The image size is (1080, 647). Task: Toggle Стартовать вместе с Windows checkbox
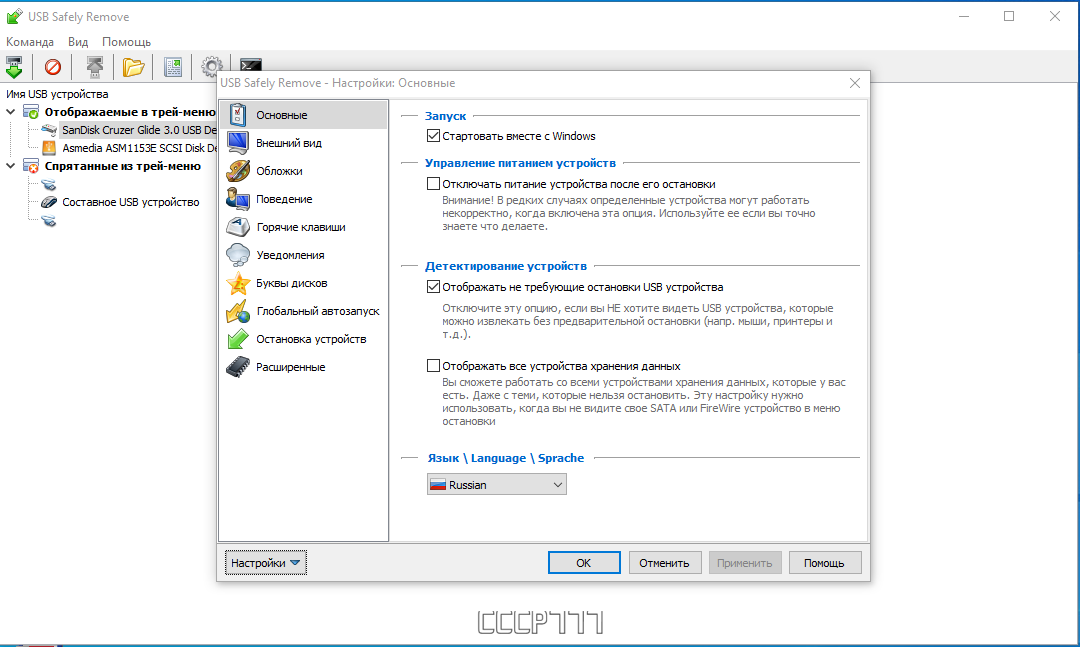pos(433,136)
